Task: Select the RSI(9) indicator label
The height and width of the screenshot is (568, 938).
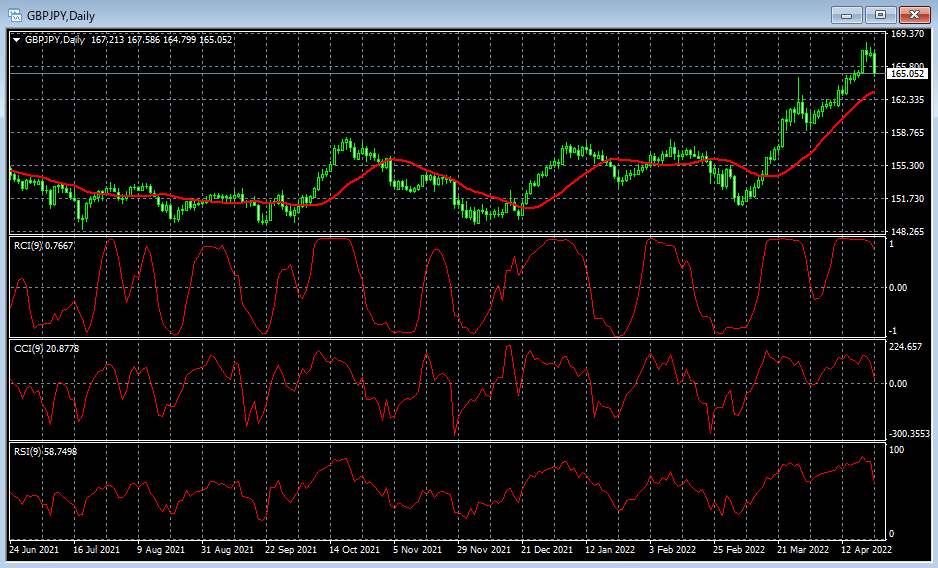Action: [x=45, y=452]
